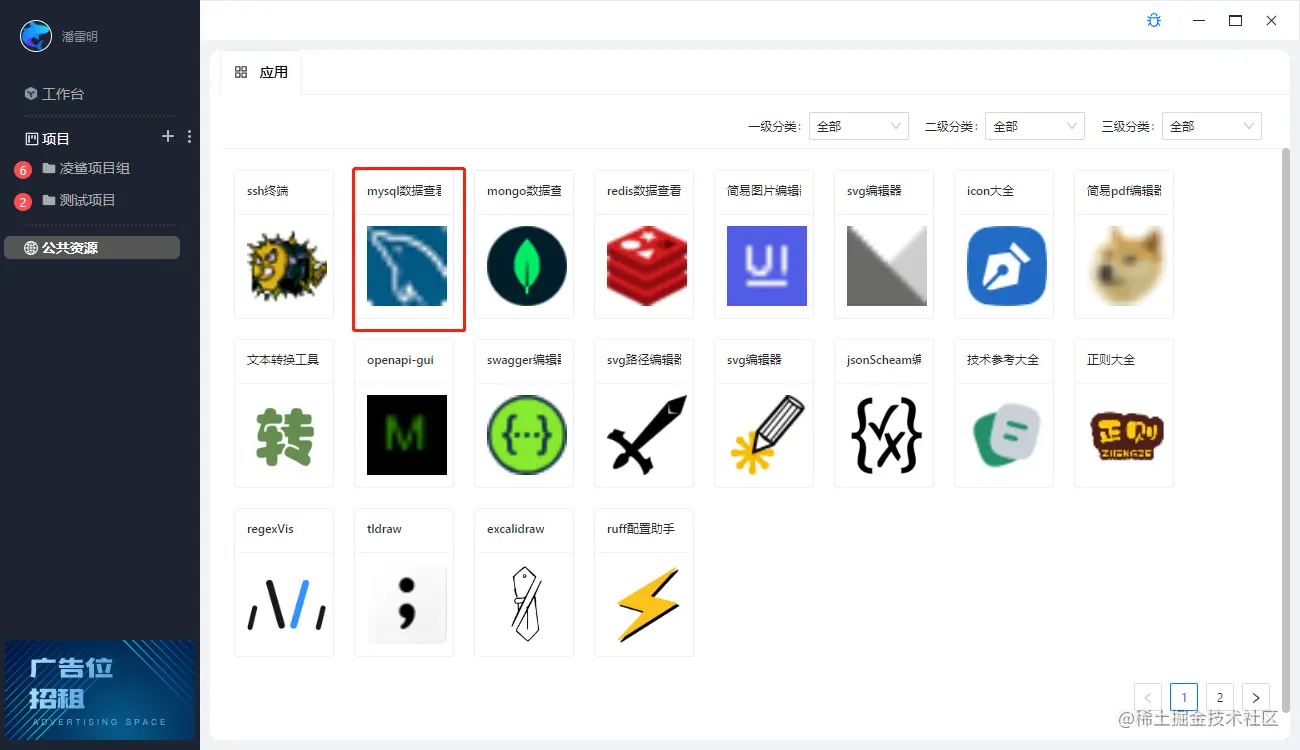Screen dimensions: 1300x750
Task: Open the 凌鲎项目组 folder
Action: click(x=87, y=168)
